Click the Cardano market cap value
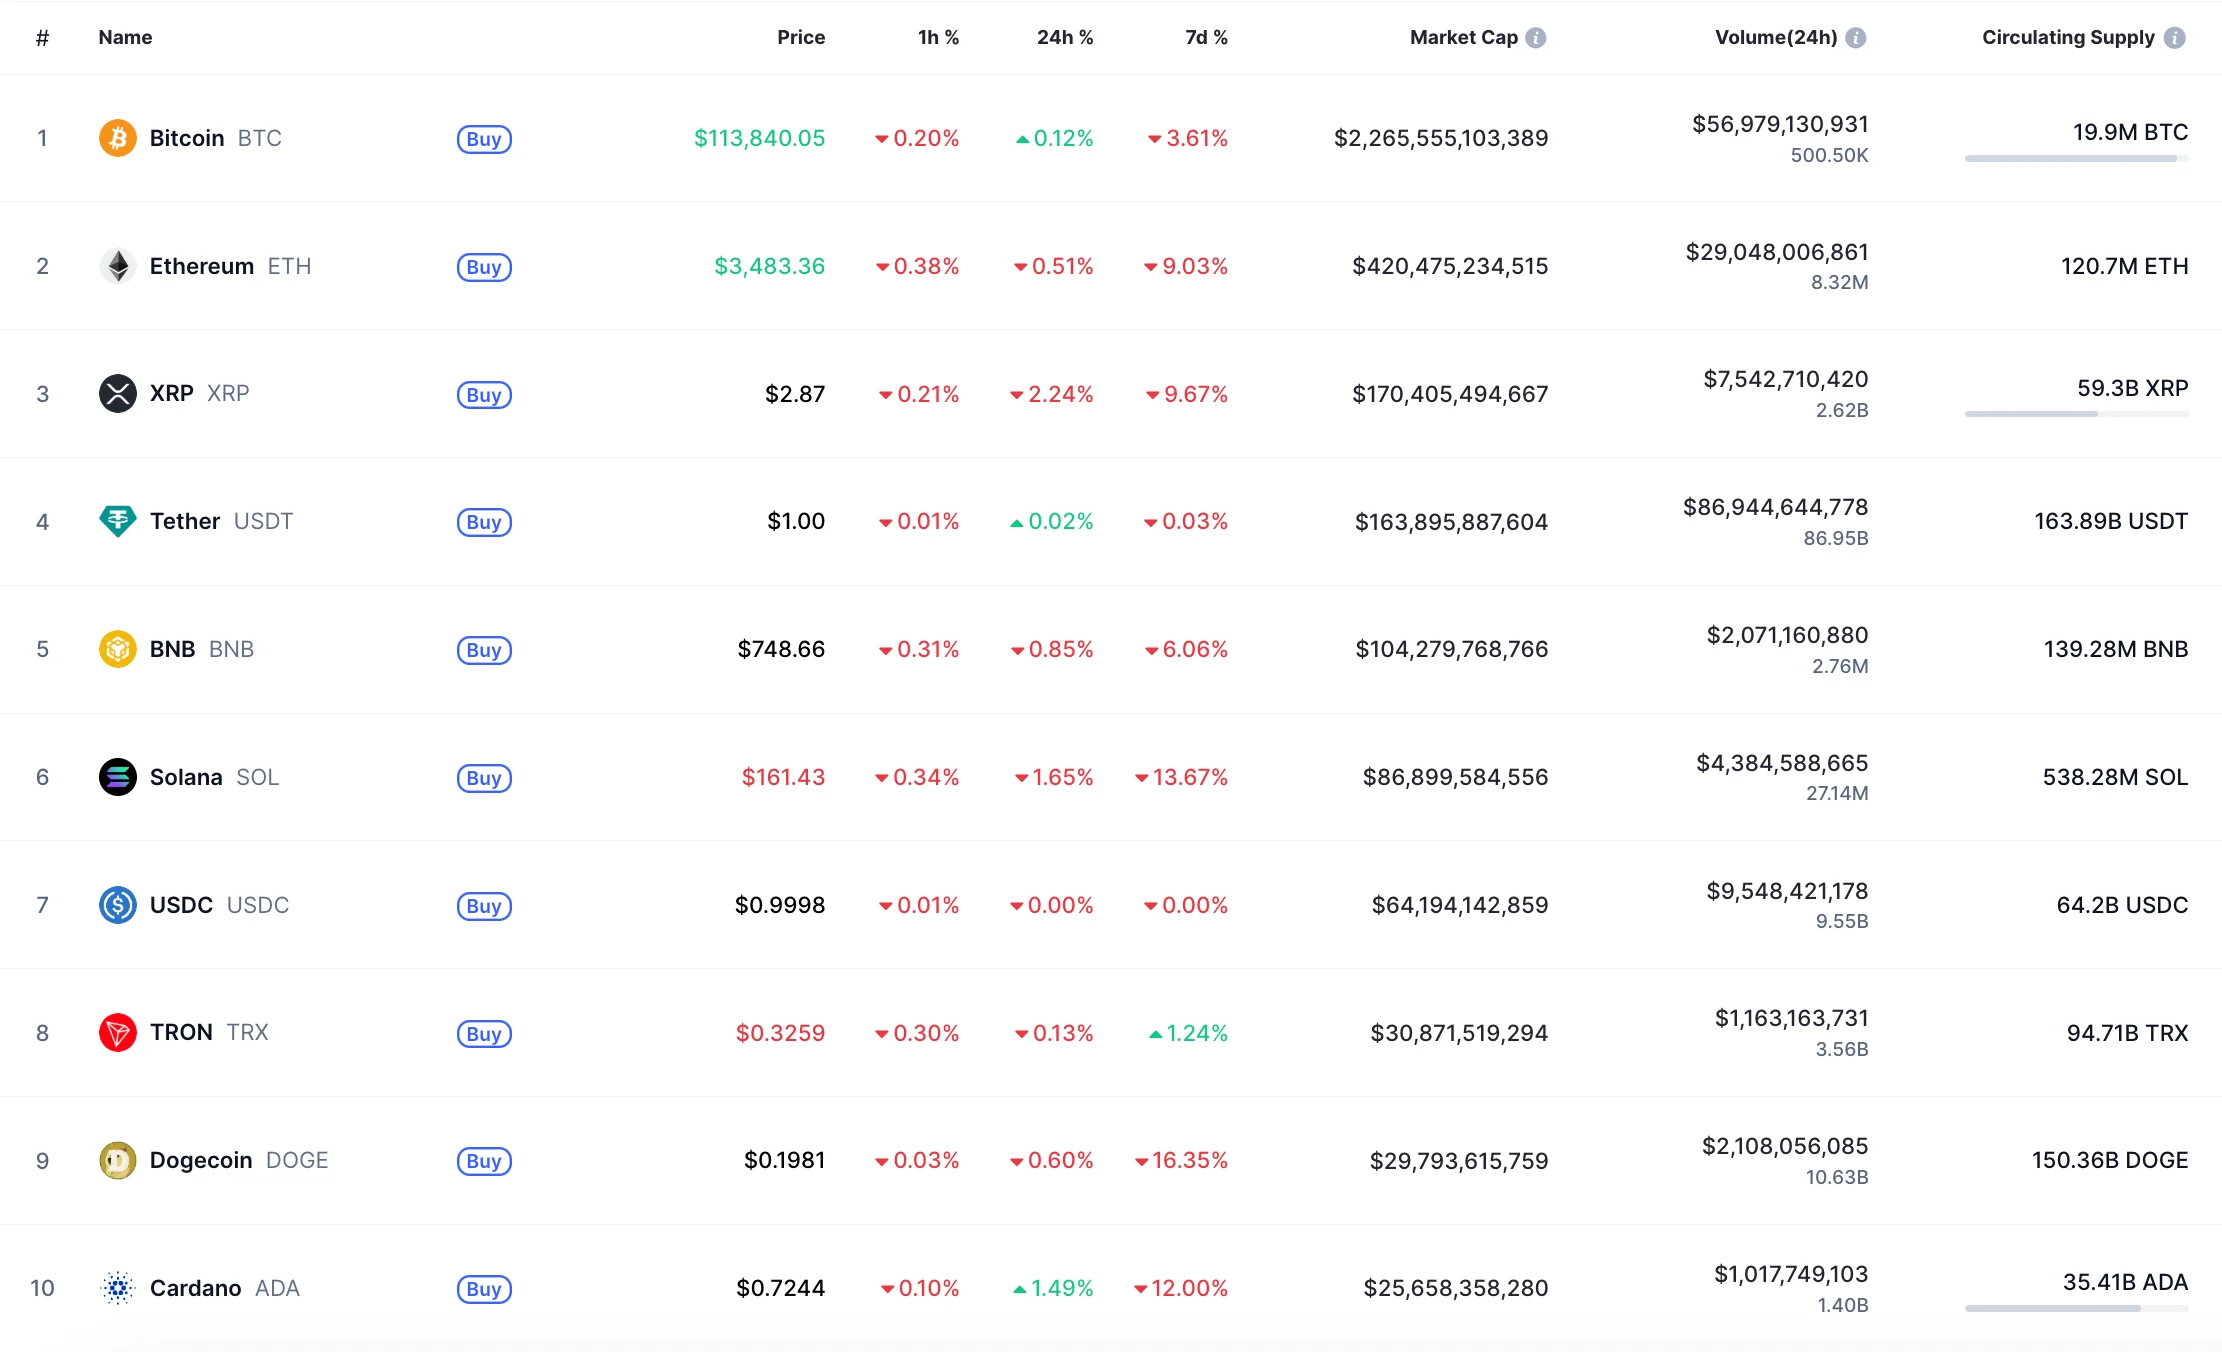The image size is (2222, 1352). pos(1455,1288)
